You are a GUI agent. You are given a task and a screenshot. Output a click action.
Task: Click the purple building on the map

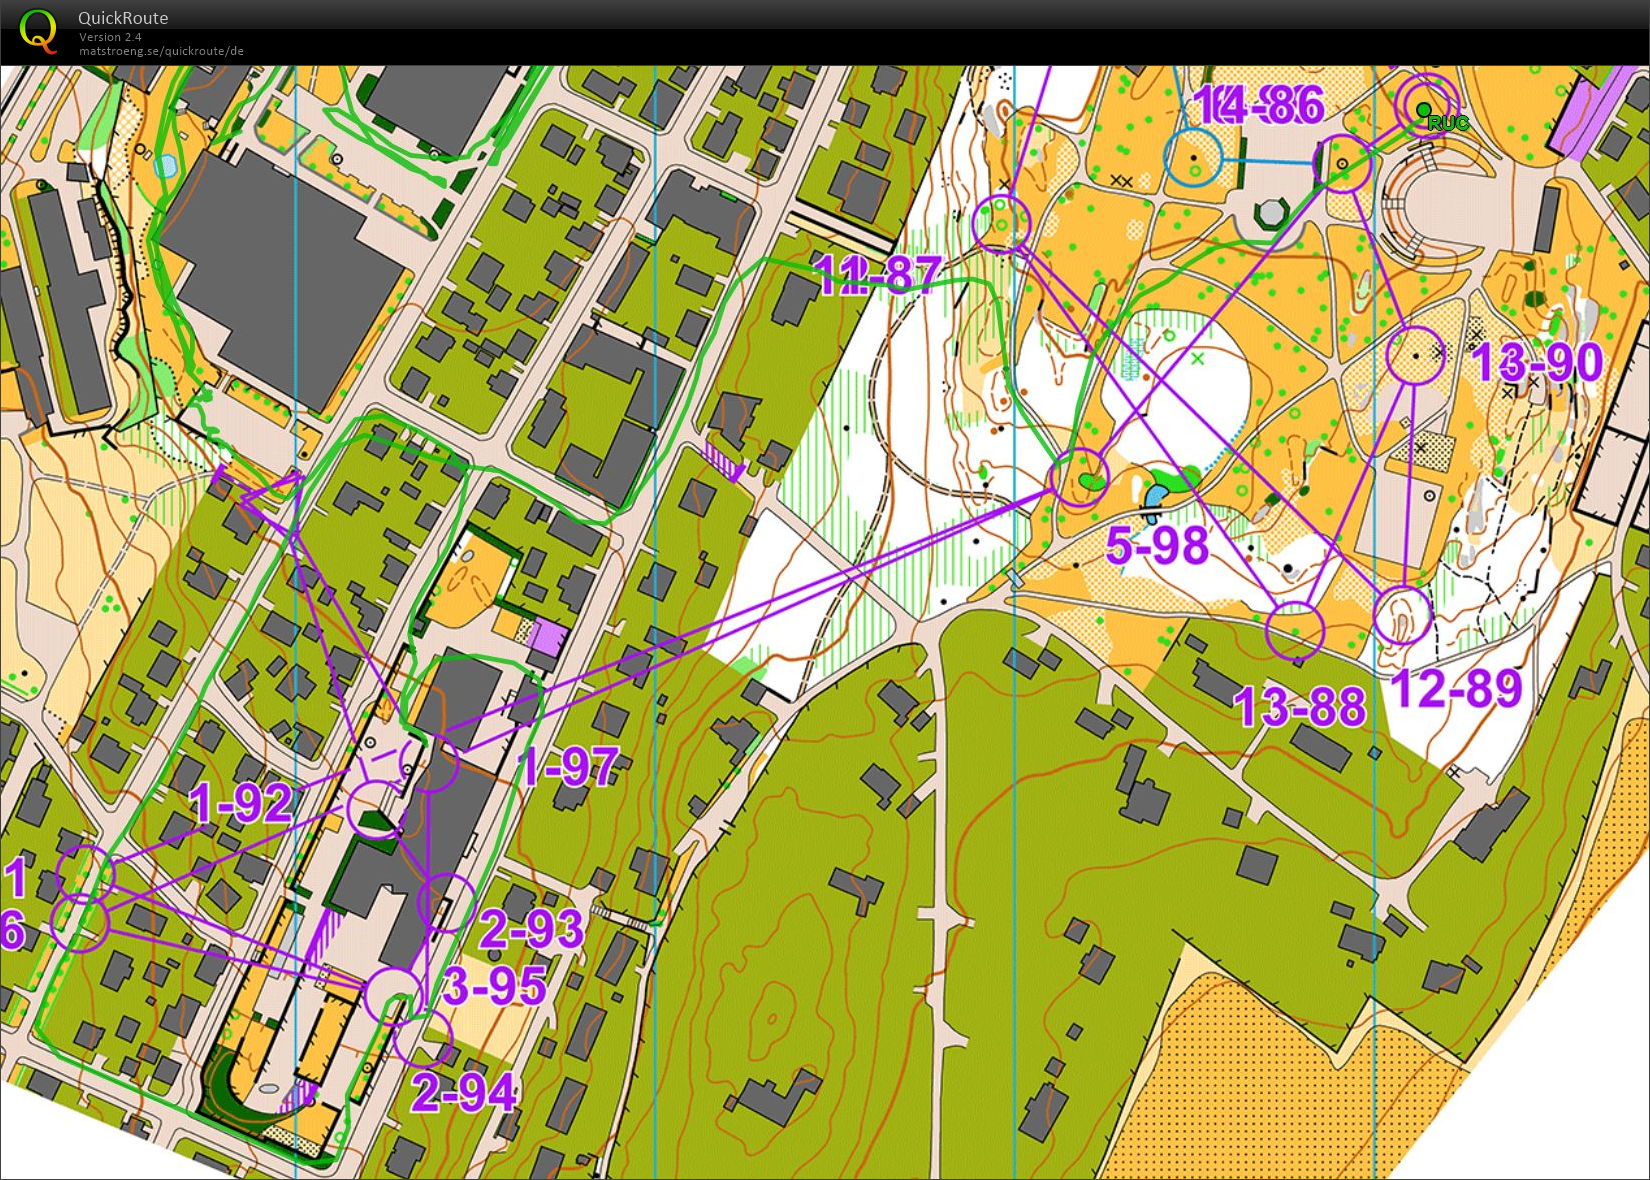[x=546, y=637]
